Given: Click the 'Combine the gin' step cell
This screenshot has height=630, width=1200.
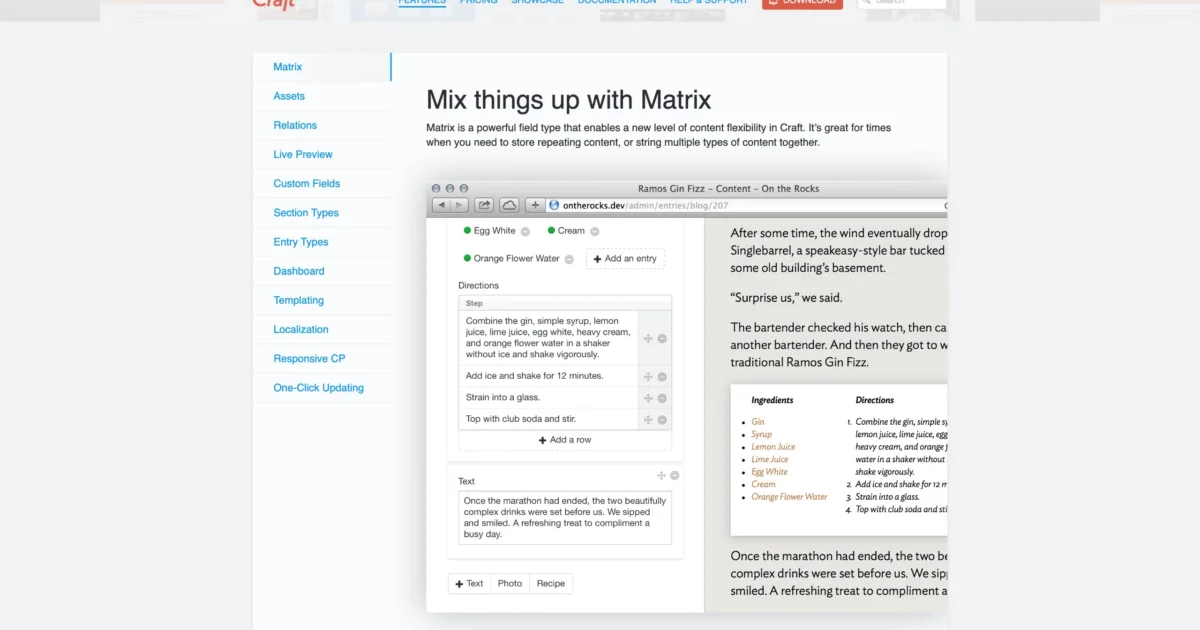Looking at the screenshot, I should (x=548, y=338).
